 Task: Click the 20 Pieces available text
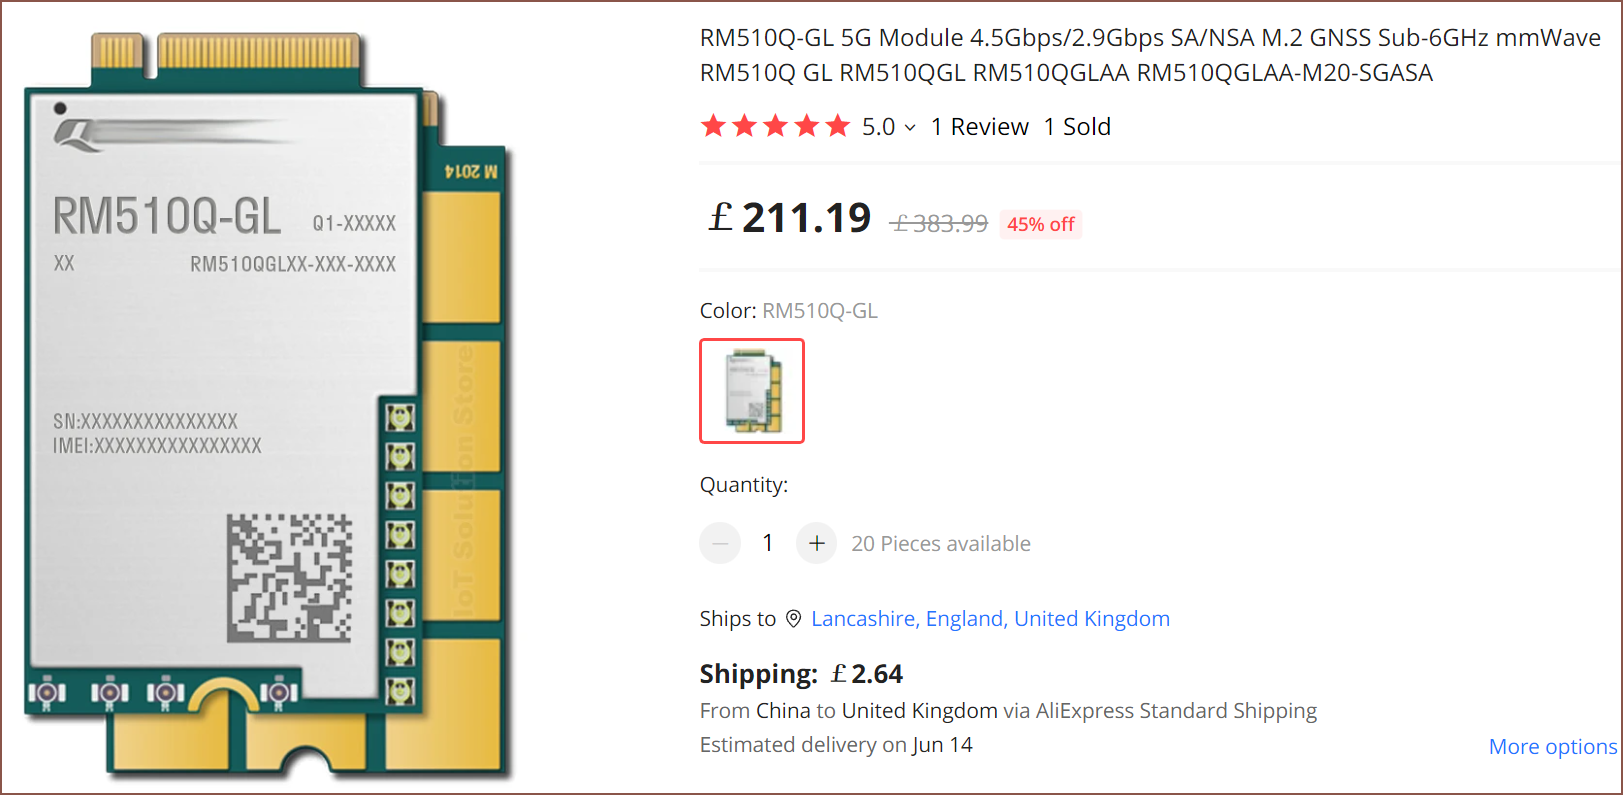pyautogui.click(x=941, y=544)
